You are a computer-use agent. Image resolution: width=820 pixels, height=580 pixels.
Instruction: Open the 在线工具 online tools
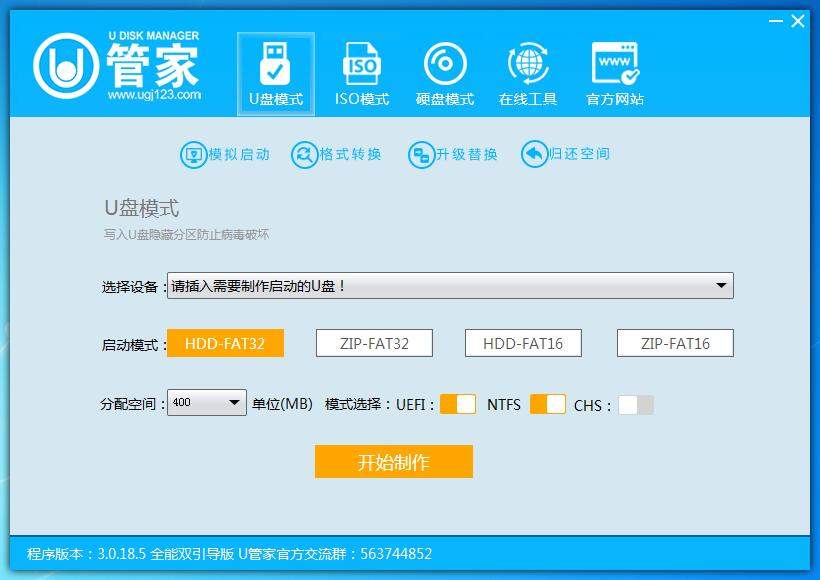coord(528,72)
